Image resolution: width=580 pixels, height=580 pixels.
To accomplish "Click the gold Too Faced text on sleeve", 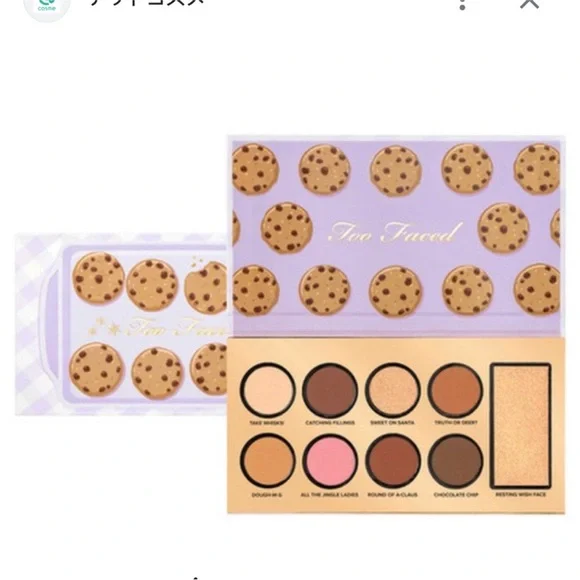I will click(x=178, y=327).
